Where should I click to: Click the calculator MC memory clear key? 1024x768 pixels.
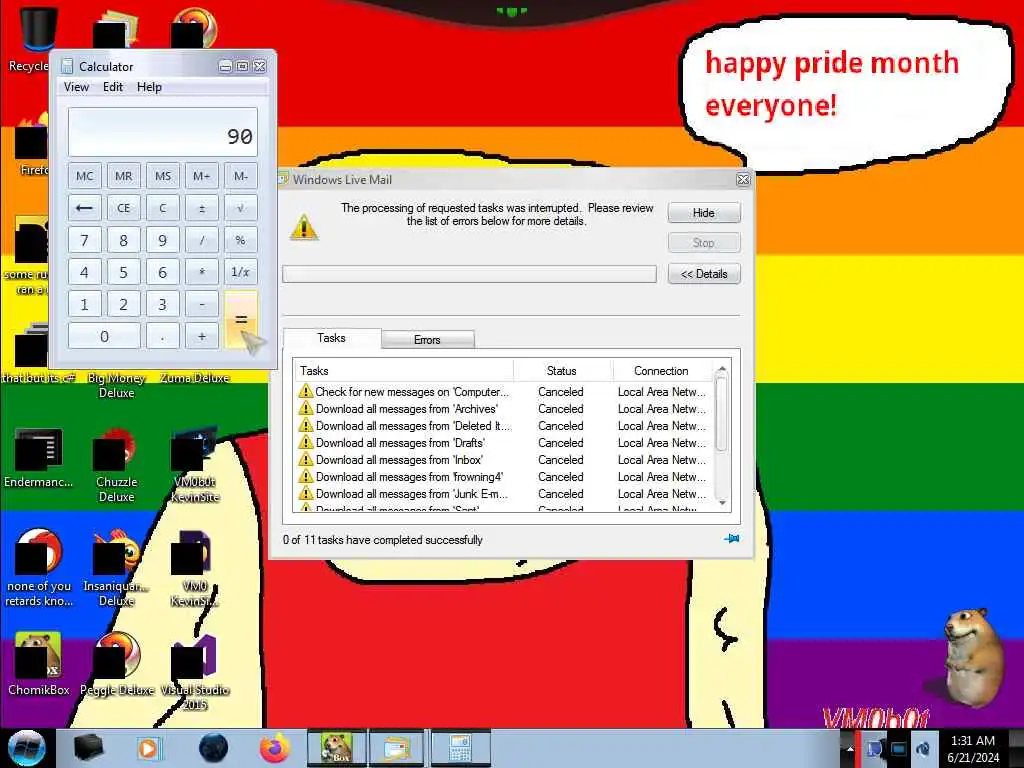pos(84,176)
